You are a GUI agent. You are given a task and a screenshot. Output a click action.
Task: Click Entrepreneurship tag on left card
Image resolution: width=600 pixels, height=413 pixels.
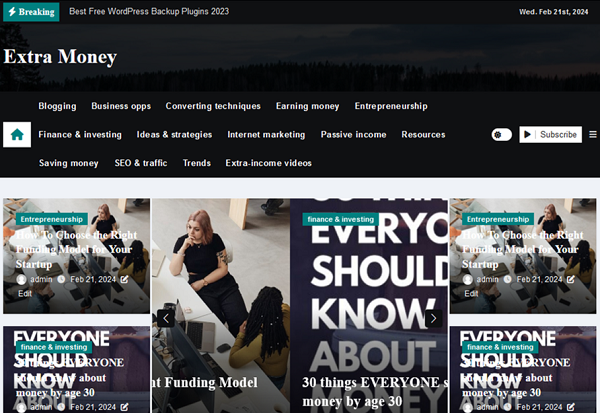(52, 219)
